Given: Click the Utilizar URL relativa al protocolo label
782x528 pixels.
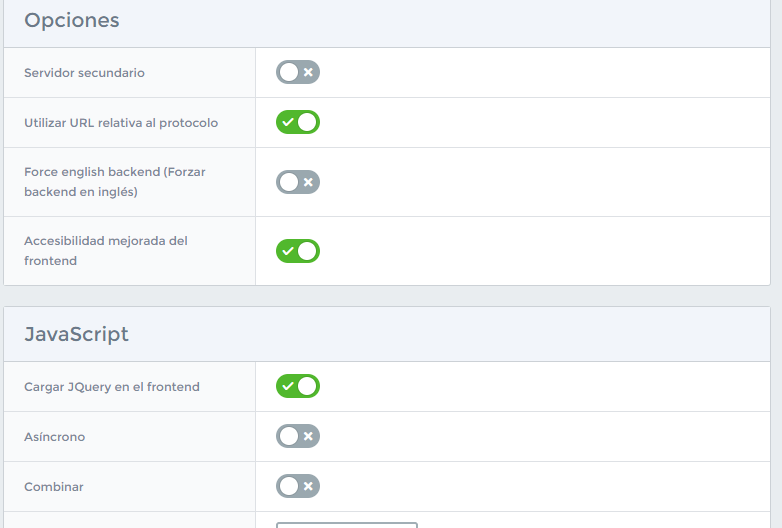Looking at the screenshot, I should (x=121, y=123).
